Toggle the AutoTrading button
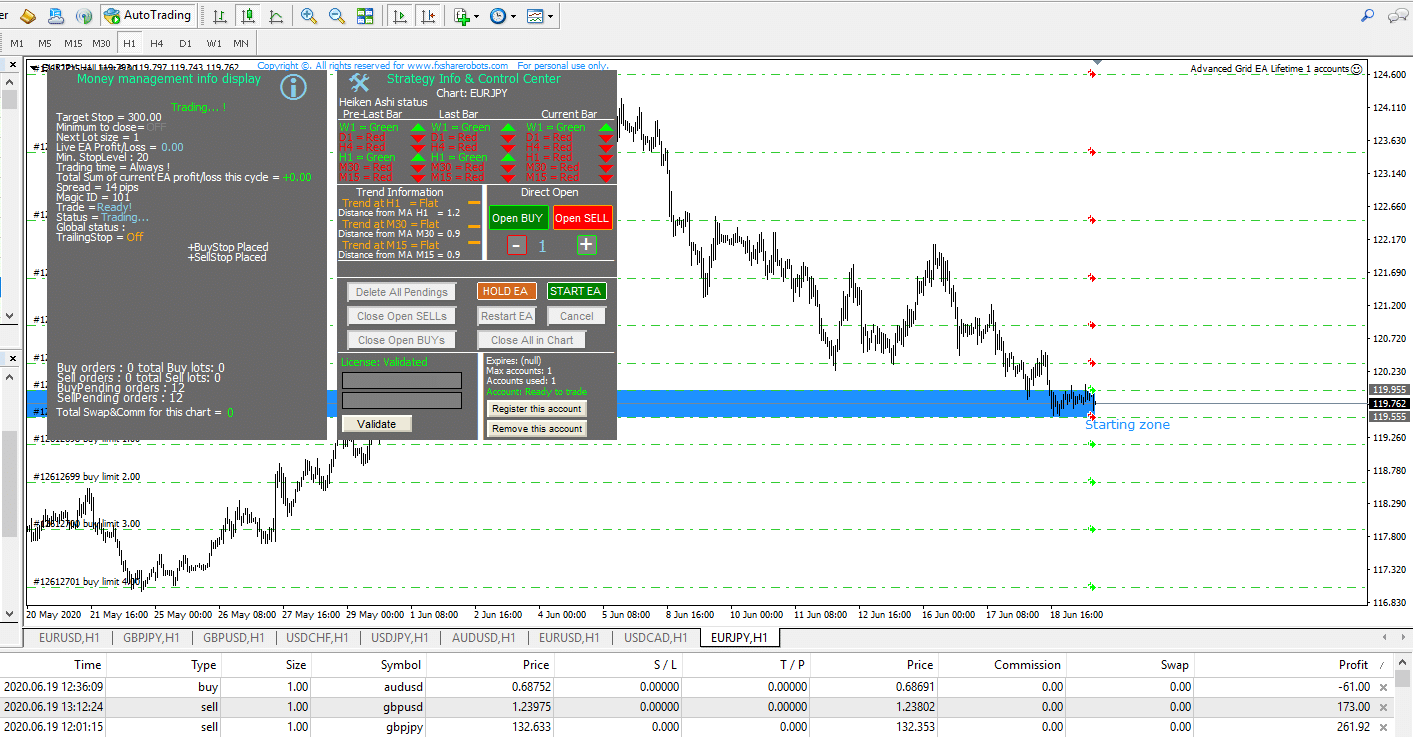1413x737 pixels. 148,15
